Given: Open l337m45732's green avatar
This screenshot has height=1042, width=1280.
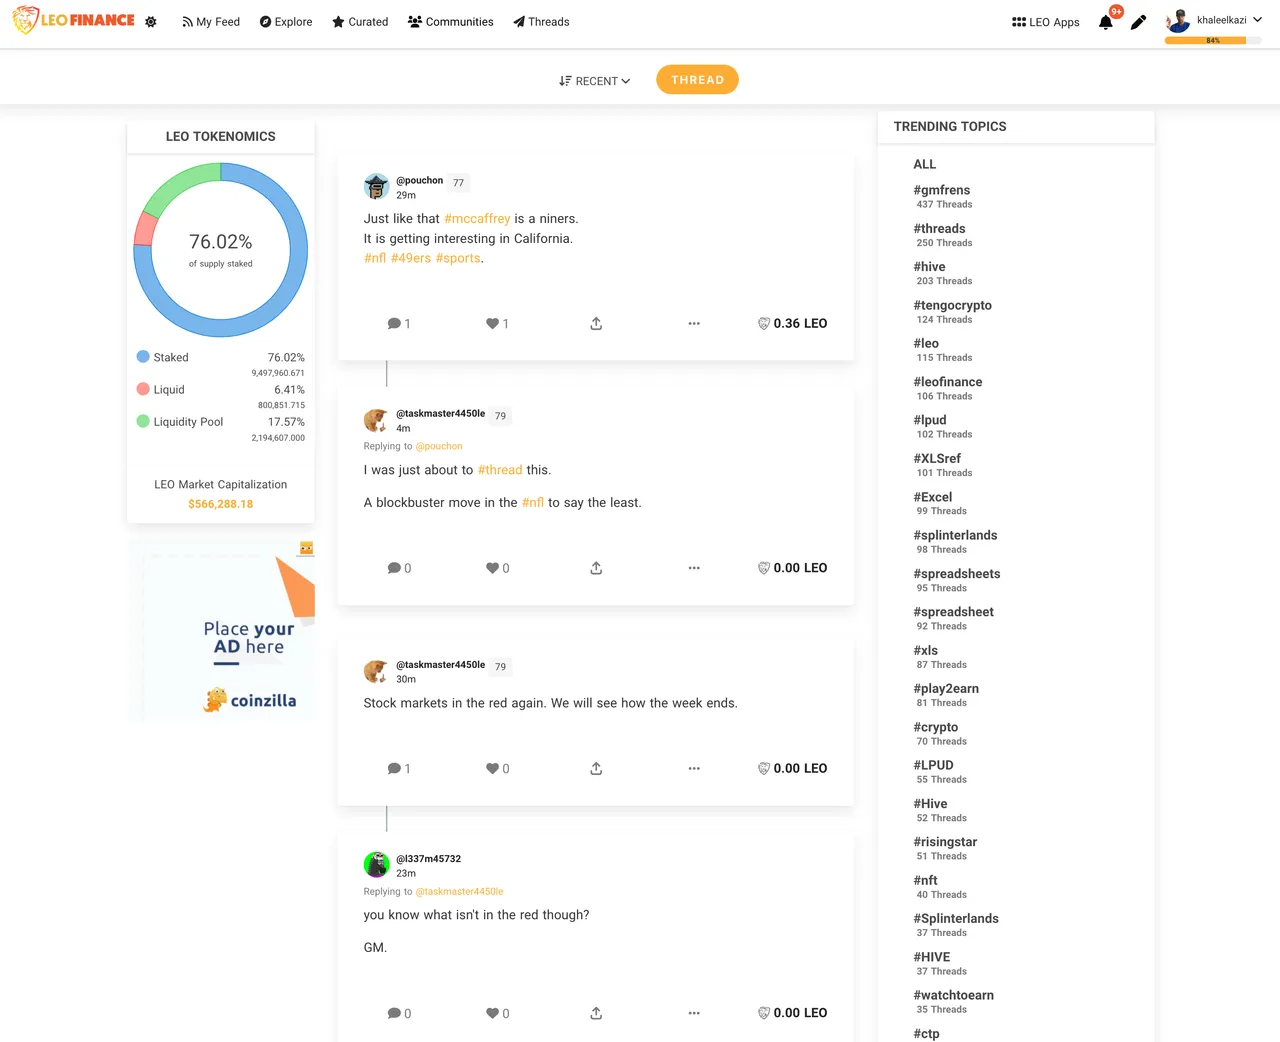Looking at the screenshot, I should point(376,864).
